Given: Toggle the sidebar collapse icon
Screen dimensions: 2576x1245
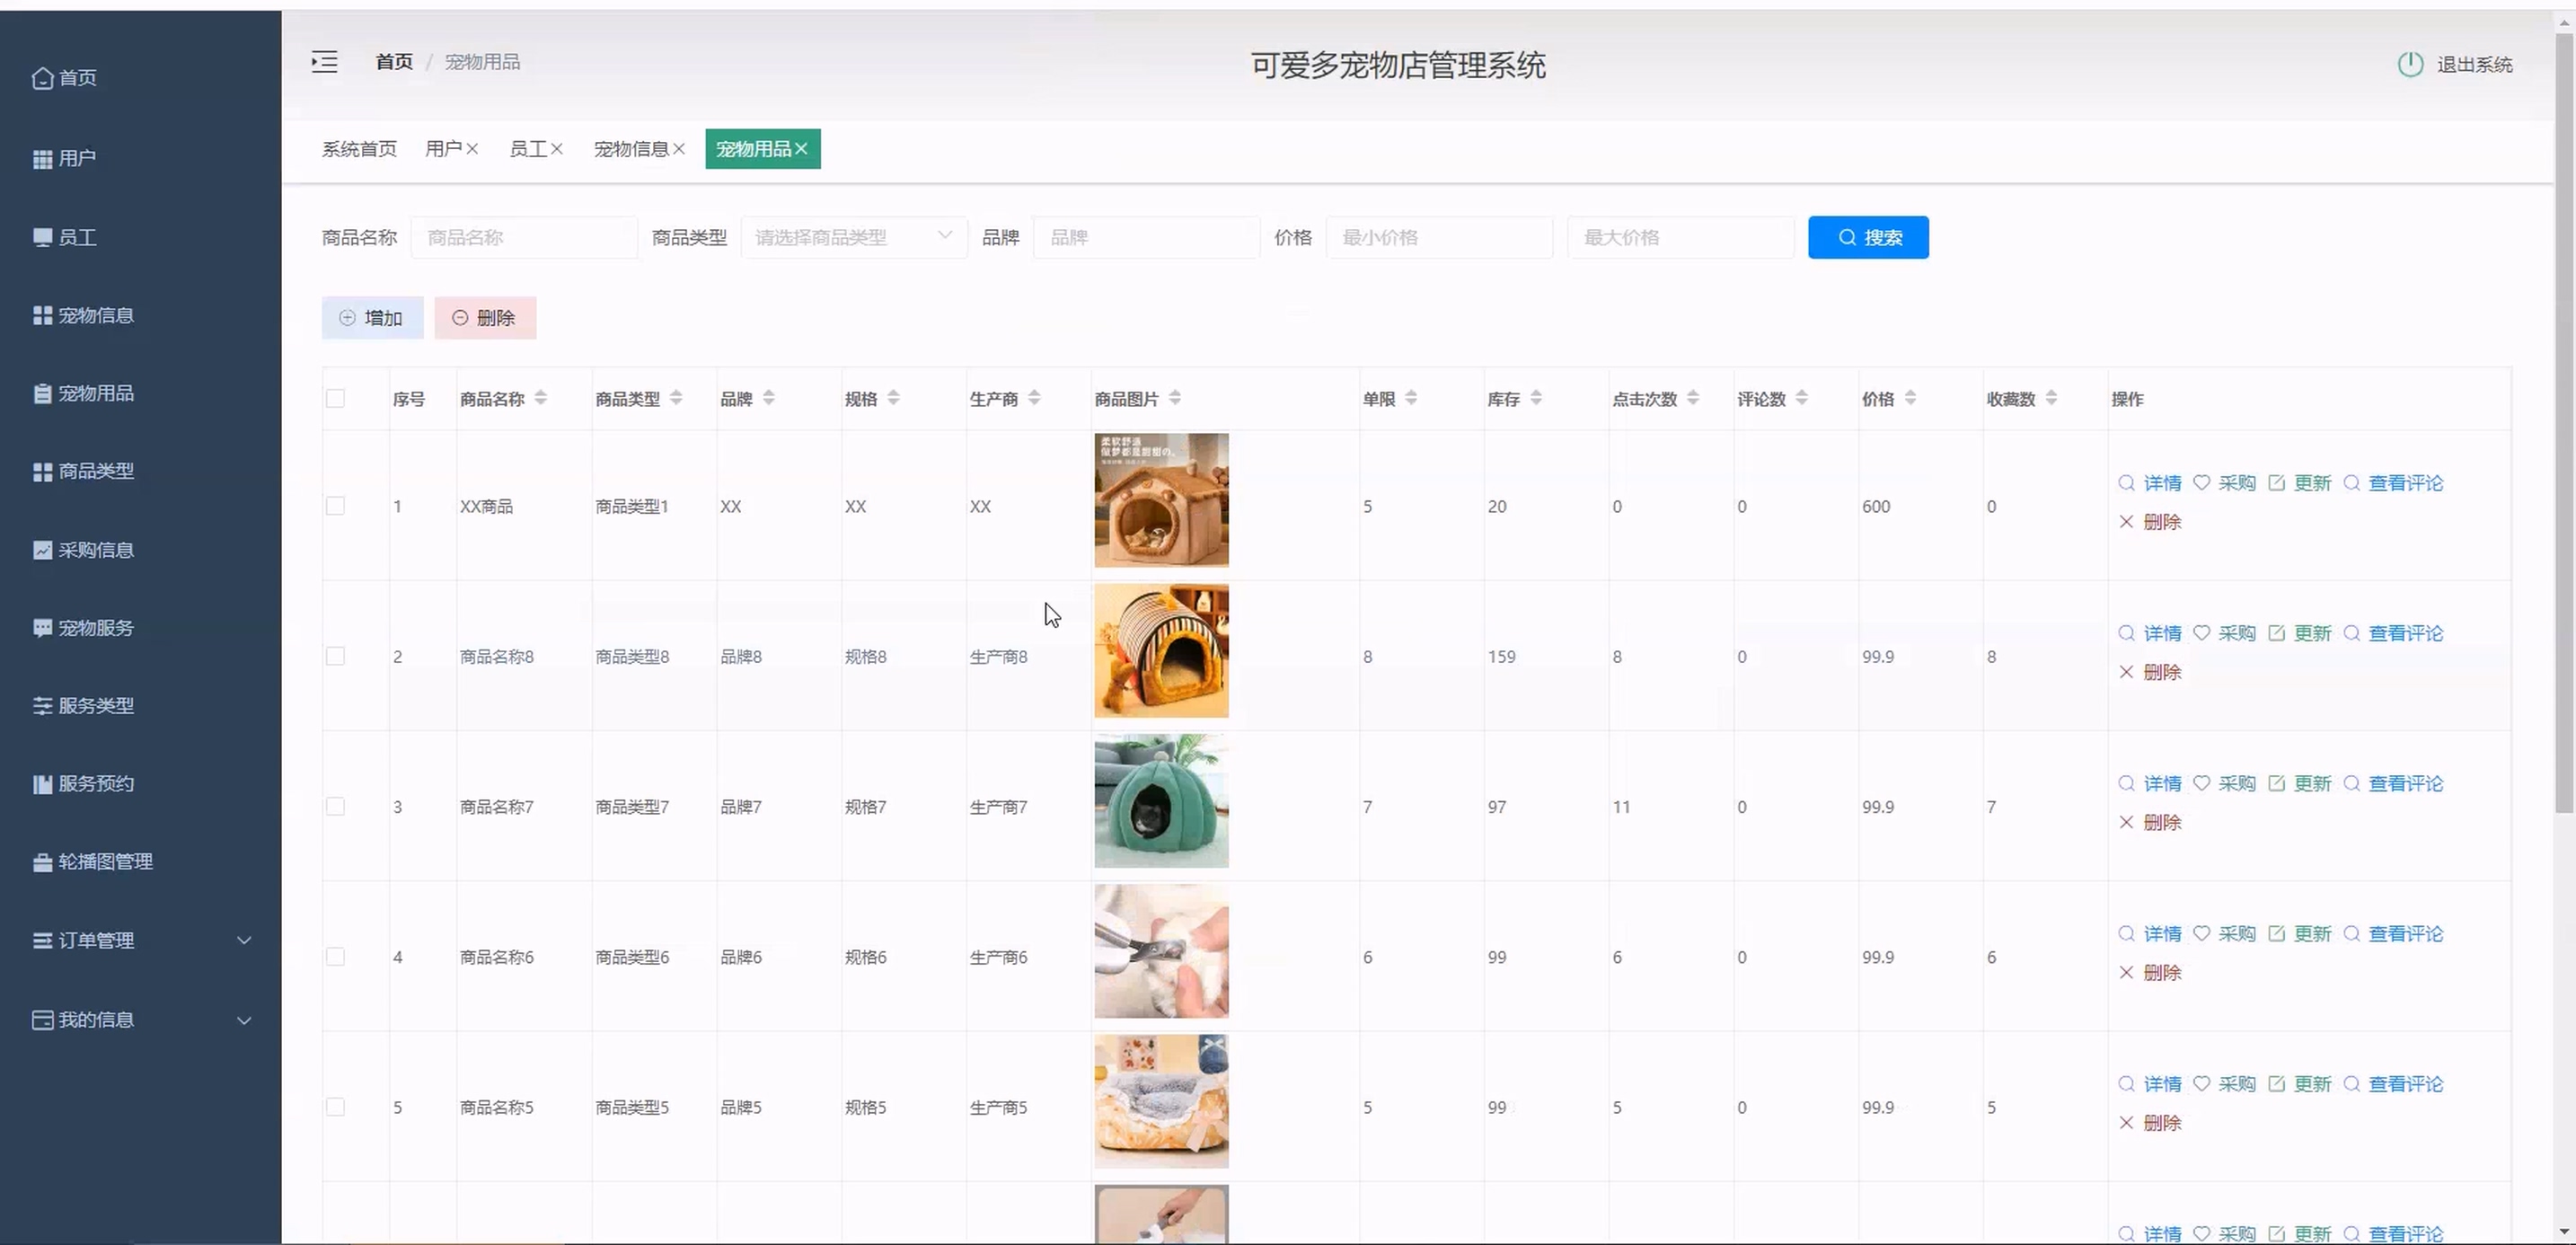Looking at the screenshot, I should pos(324,62).
